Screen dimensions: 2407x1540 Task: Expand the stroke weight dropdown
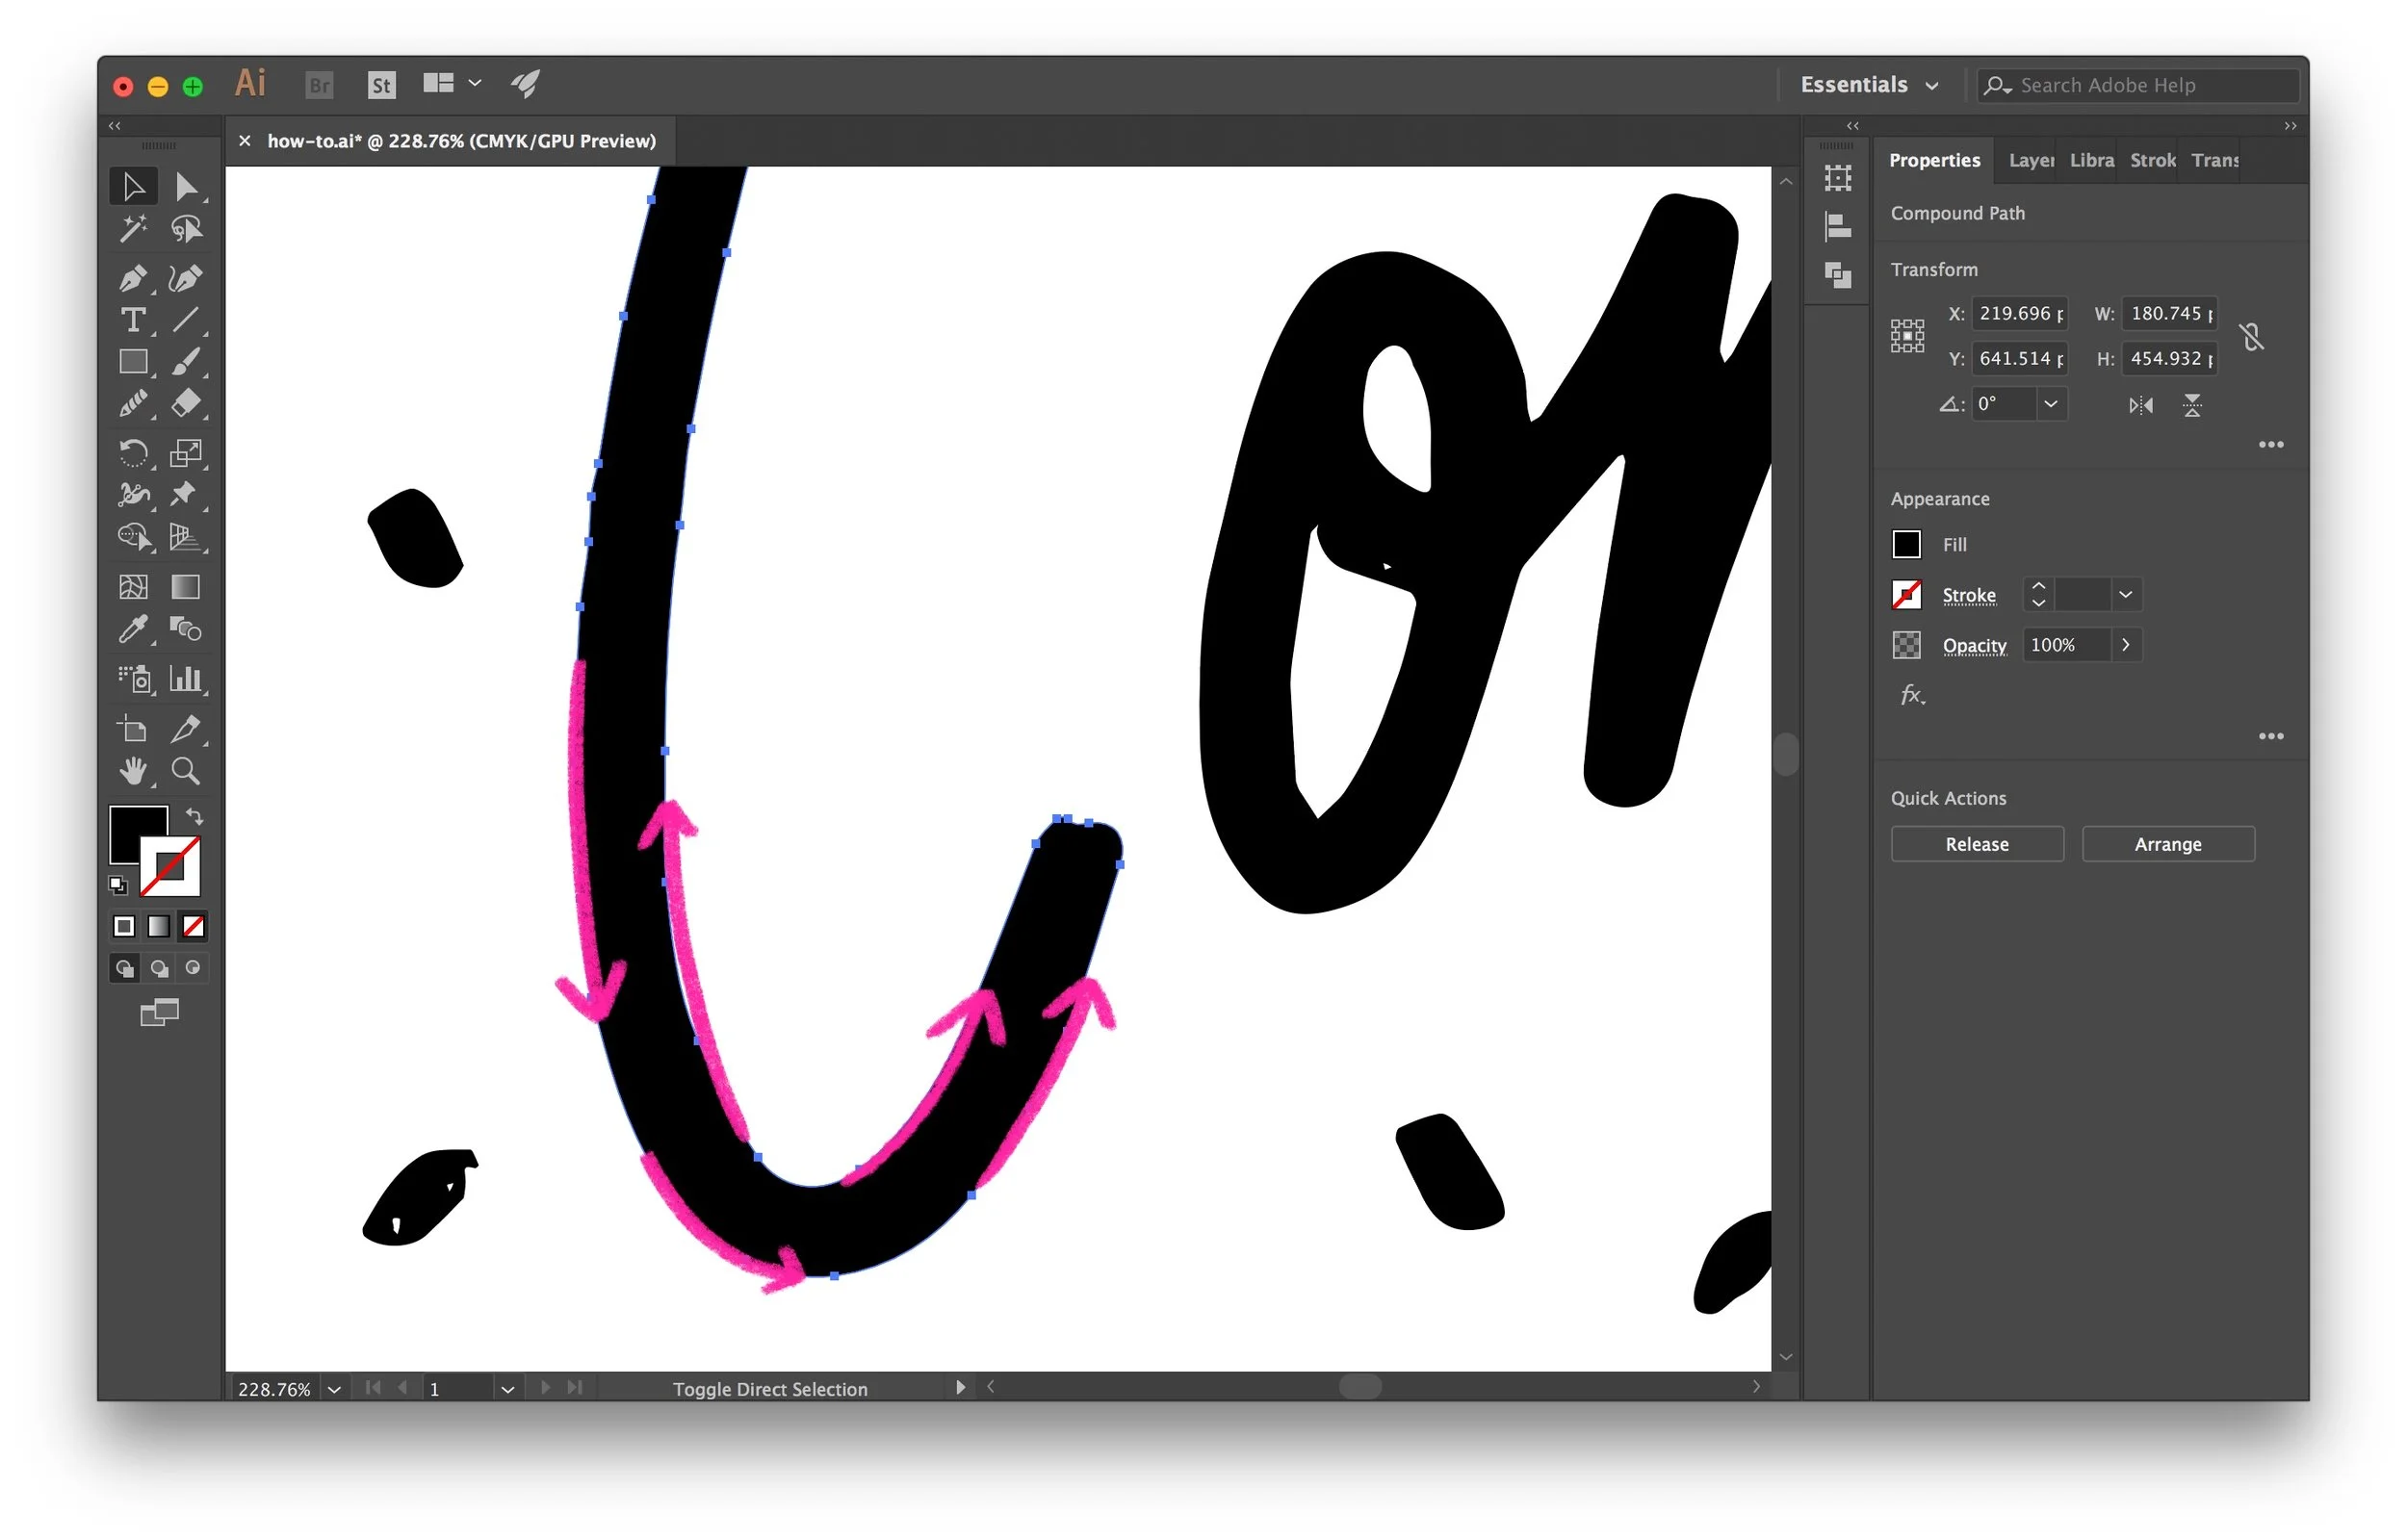point(2126,594)
